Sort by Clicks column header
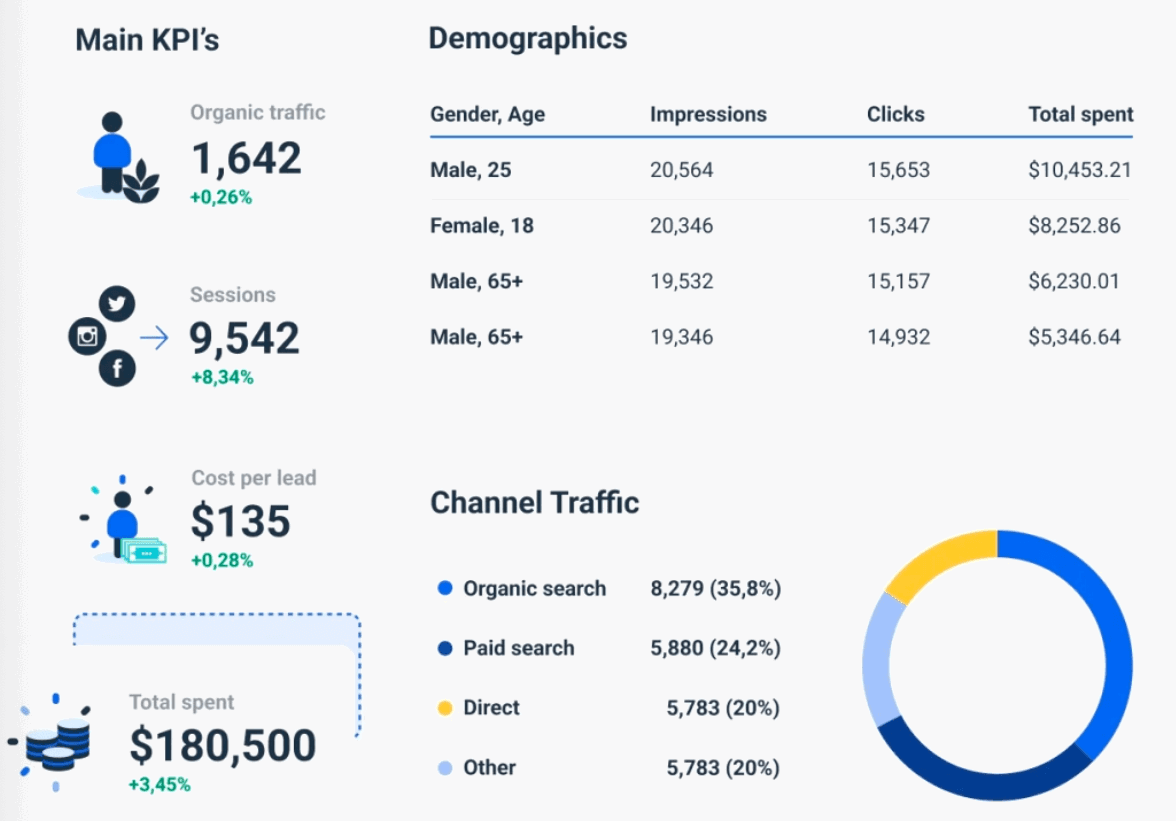 pyautogui.click(x=896, y=114)
